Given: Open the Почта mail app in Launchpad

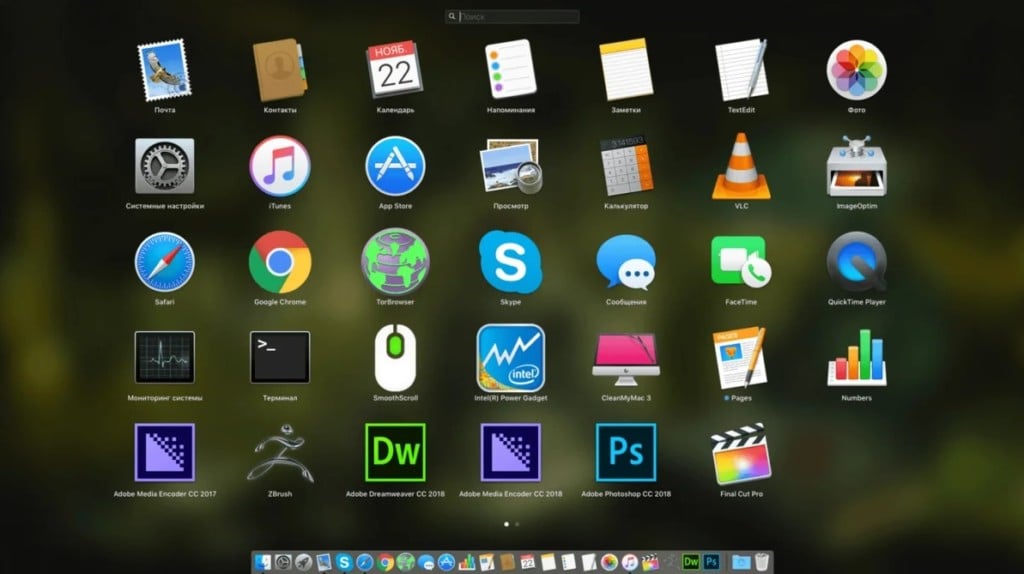Looking at the screenshot, I should [x=164, y=70].
